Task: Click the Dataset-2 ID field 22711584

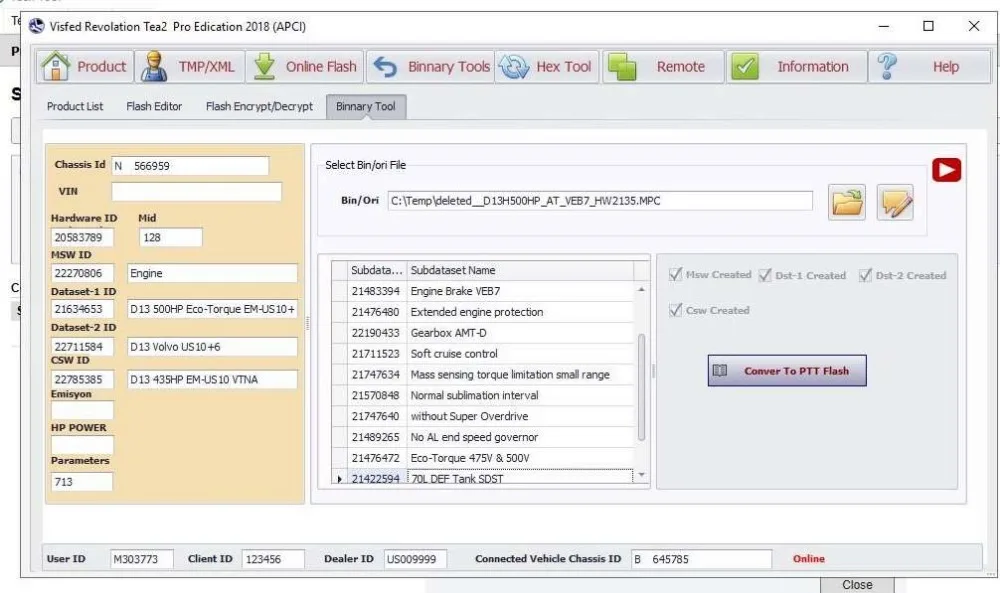Action: (82, 347)
